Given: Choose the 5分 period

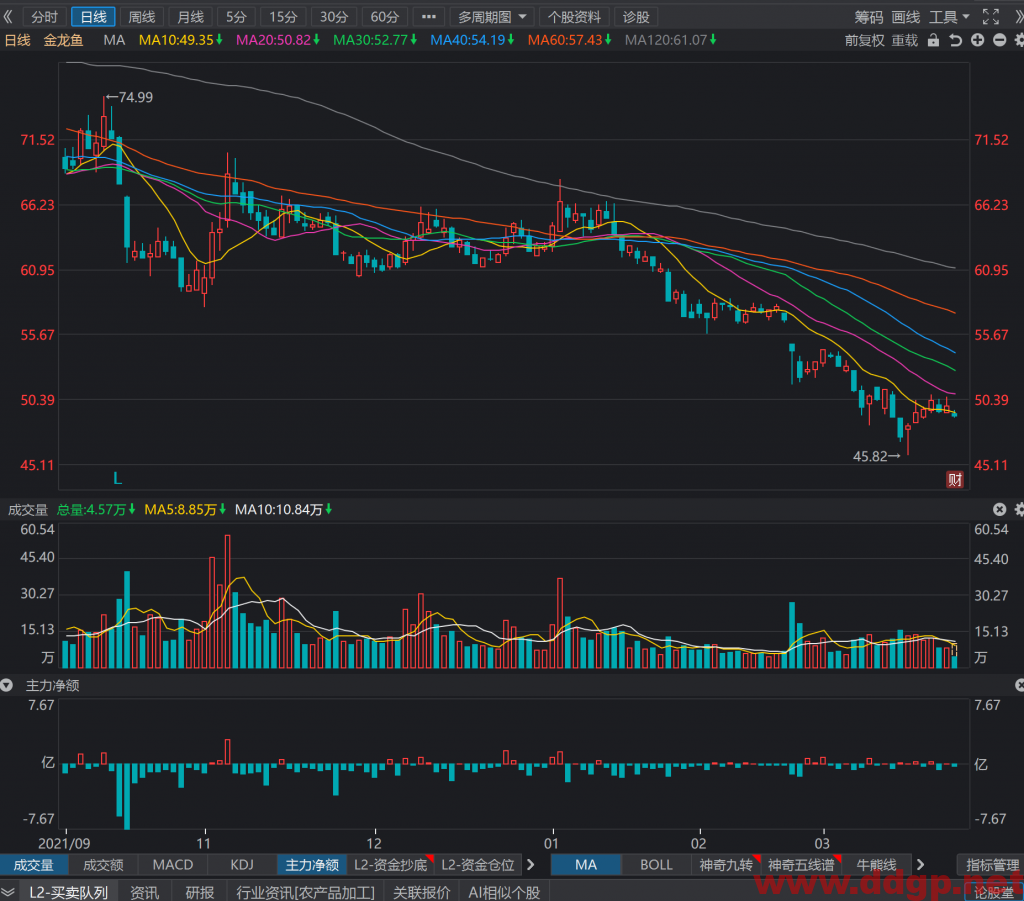Looking at the screenshot, I should [x=236, y=17].
